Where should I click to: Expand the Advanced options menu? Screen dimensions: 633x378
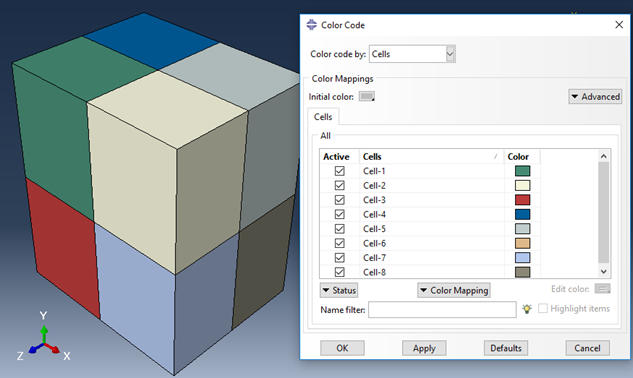coord(595,97)
